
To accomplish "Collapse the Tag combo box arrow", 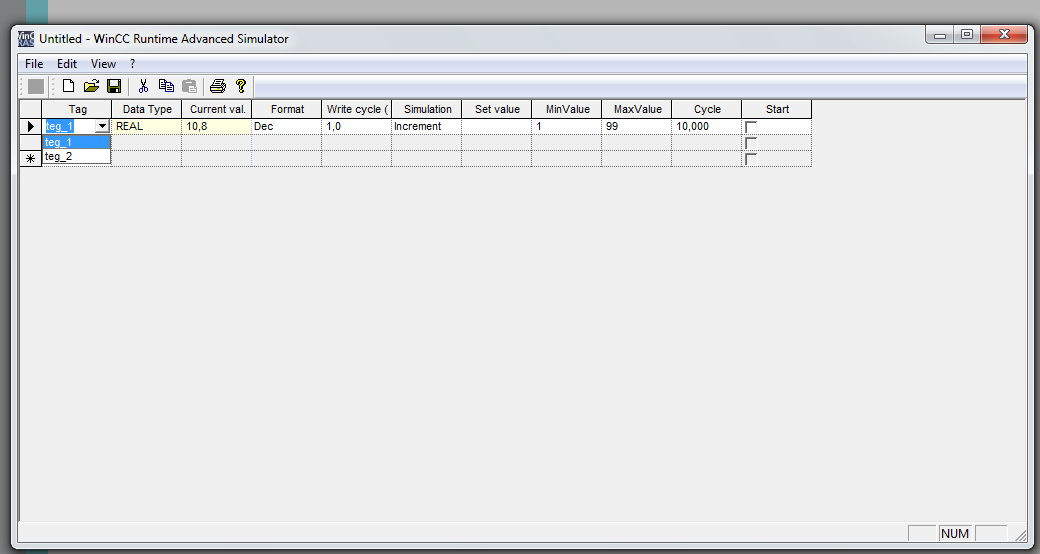I will 102,126.
